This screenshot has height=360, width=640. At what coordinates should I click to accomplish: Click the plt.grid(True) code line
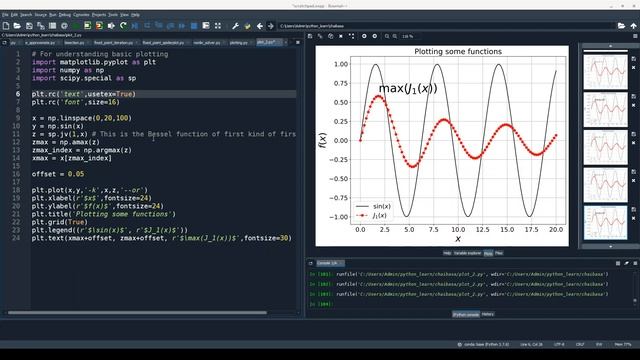click(x=60, y=222)
